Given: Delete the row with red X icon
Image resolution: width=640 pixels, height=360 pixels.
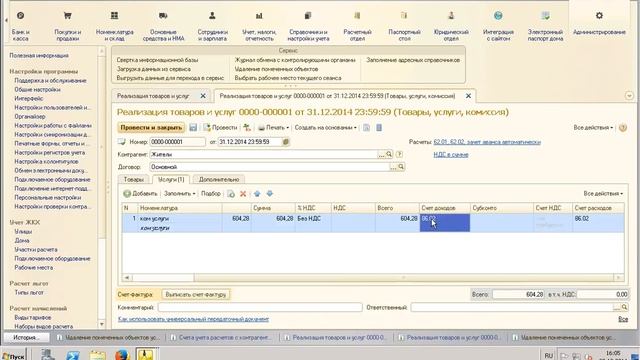Looking at the screenshot, I should point(243,194).
